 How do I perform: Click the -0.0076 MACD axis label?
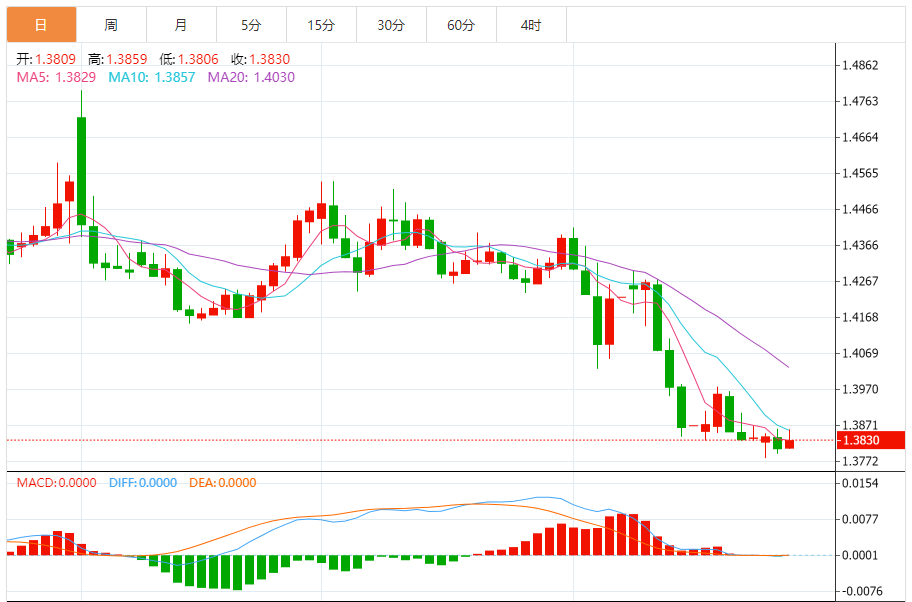[863, 592]
